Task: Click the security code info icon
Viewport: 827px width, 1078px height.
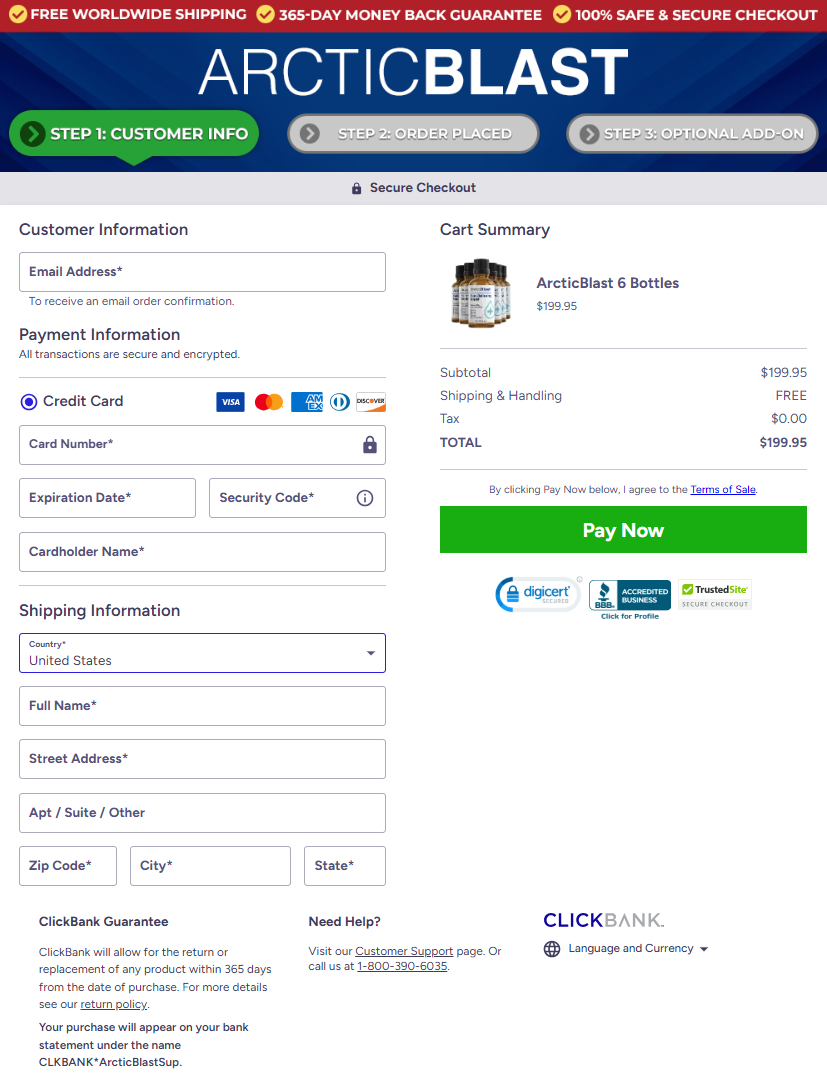Action: pyautogui.click(x=365, y=498)
